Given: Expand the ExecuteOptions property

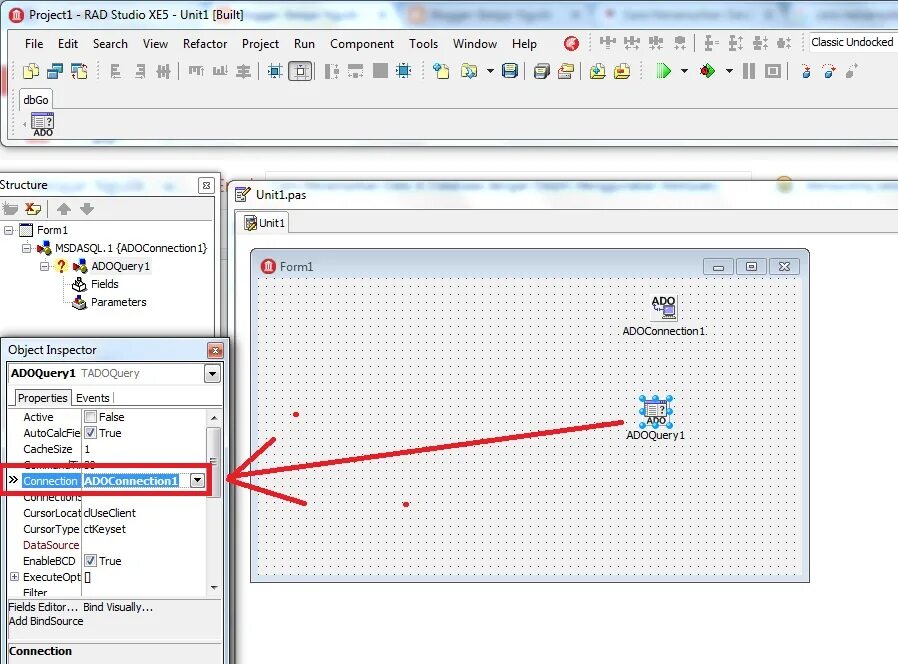Looking at the screenshot, I should coord(14,576).
